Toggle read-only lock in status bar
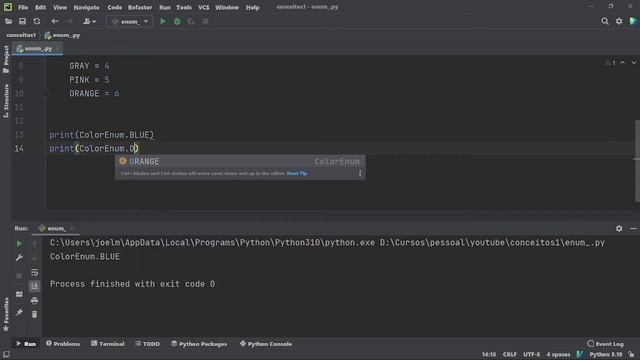Image resolution: width=640 pixels, height=360 pixels. (631, 354)
